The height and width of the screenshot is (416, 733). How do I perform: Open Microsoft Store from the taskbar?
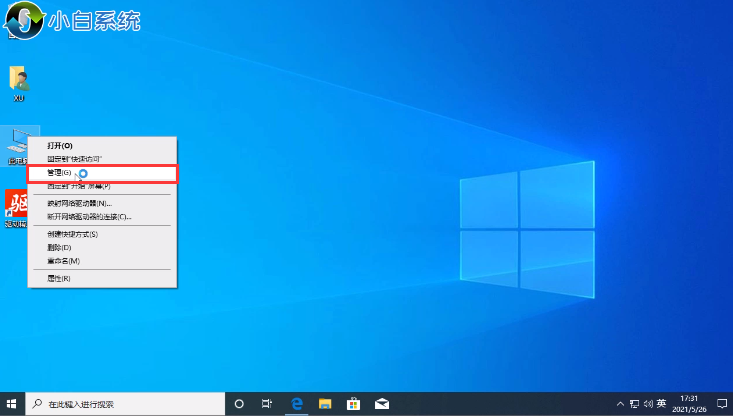coord(353,404)
